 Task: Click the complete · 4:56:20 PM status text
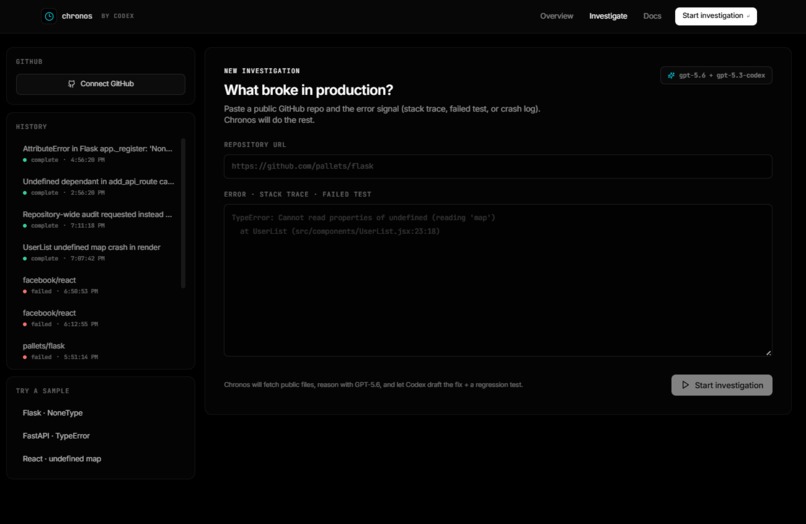point(68,160)
